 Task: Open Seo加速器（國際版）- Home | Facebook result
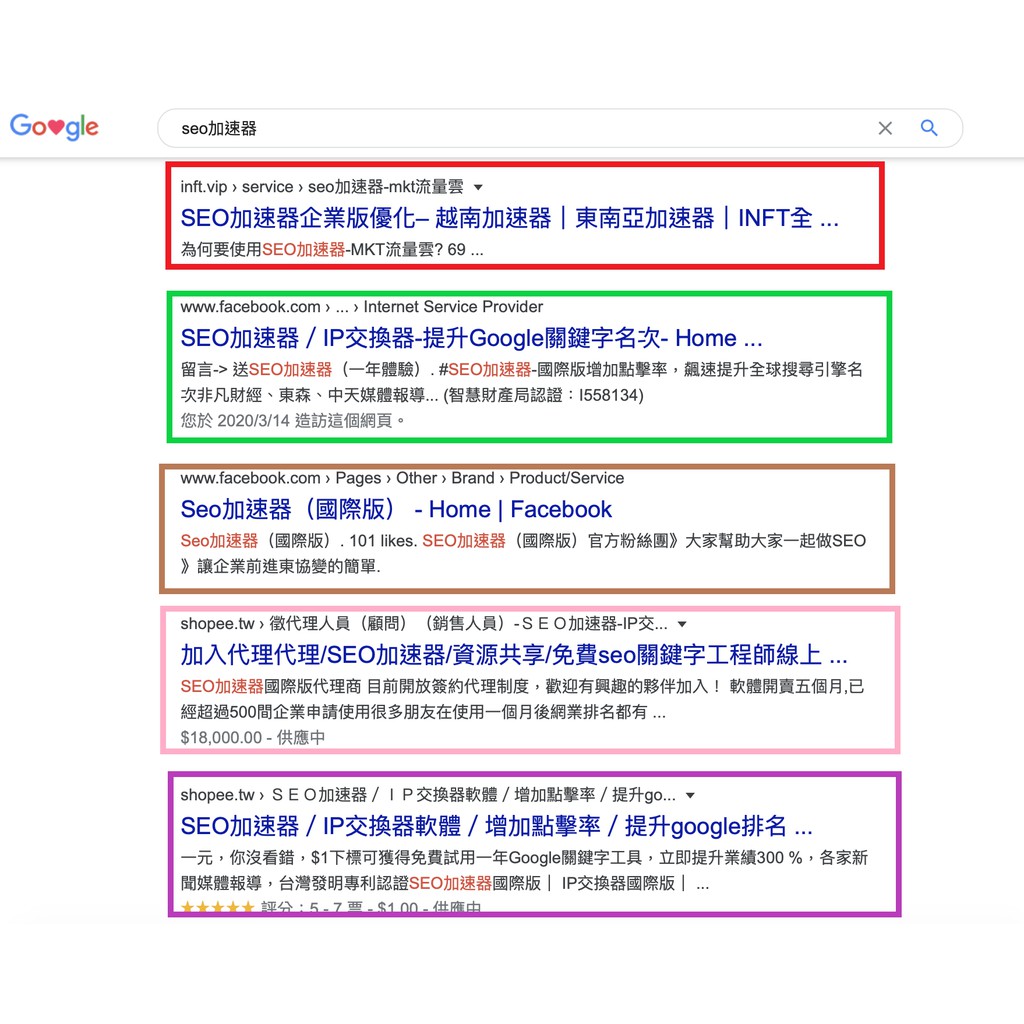coord(396,509)
